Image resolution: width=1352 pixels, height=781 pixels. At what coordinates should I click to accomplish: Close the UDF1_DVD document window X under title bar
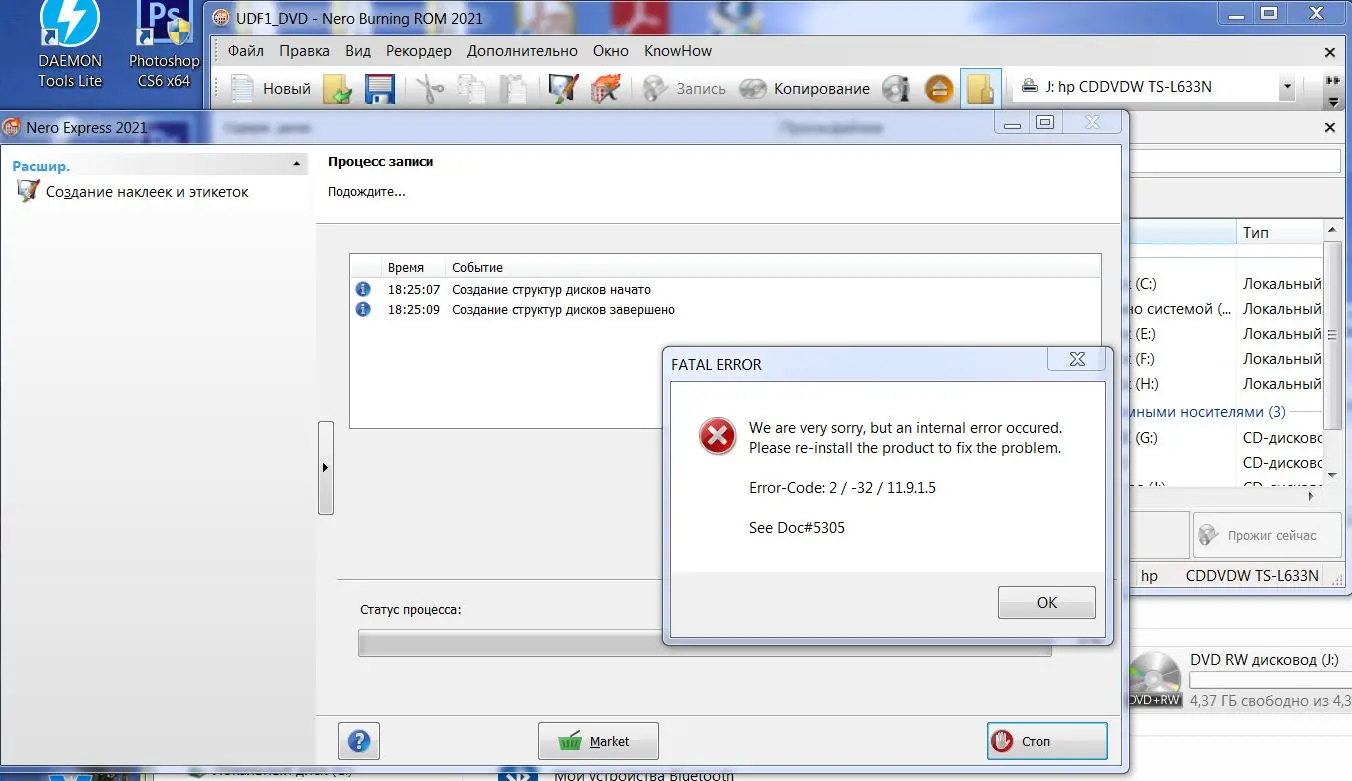click(x=1329, y=52)
